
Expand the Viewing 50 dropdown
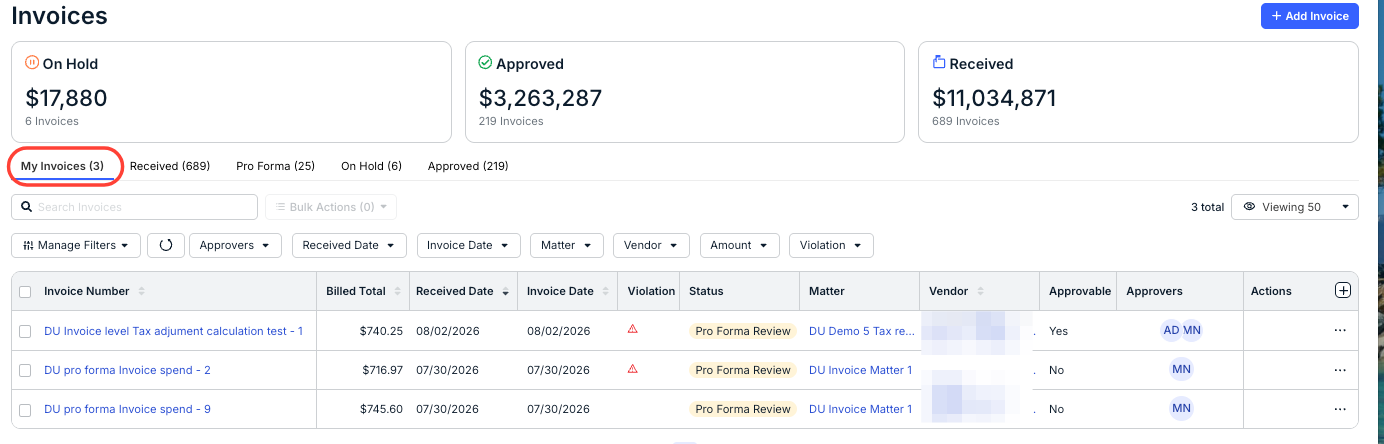coord(1294,207)
